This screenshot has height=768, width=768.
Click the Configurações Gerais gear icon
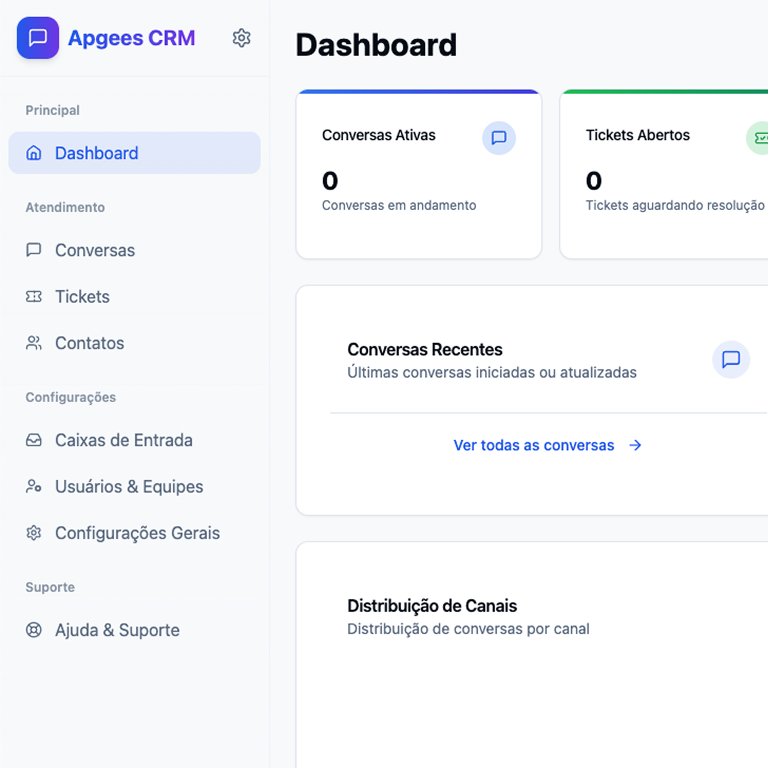pos(33,532)
